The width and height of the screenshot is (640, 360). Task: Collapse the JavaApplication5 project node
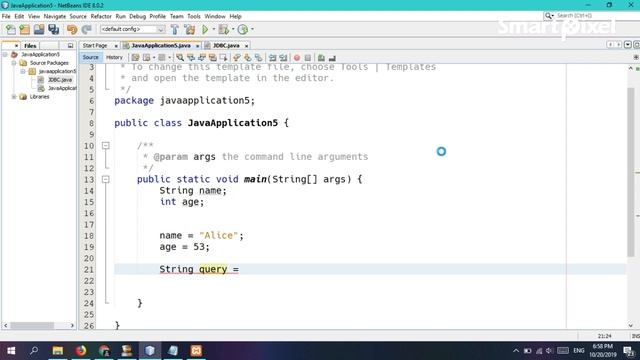pos(5,54)
